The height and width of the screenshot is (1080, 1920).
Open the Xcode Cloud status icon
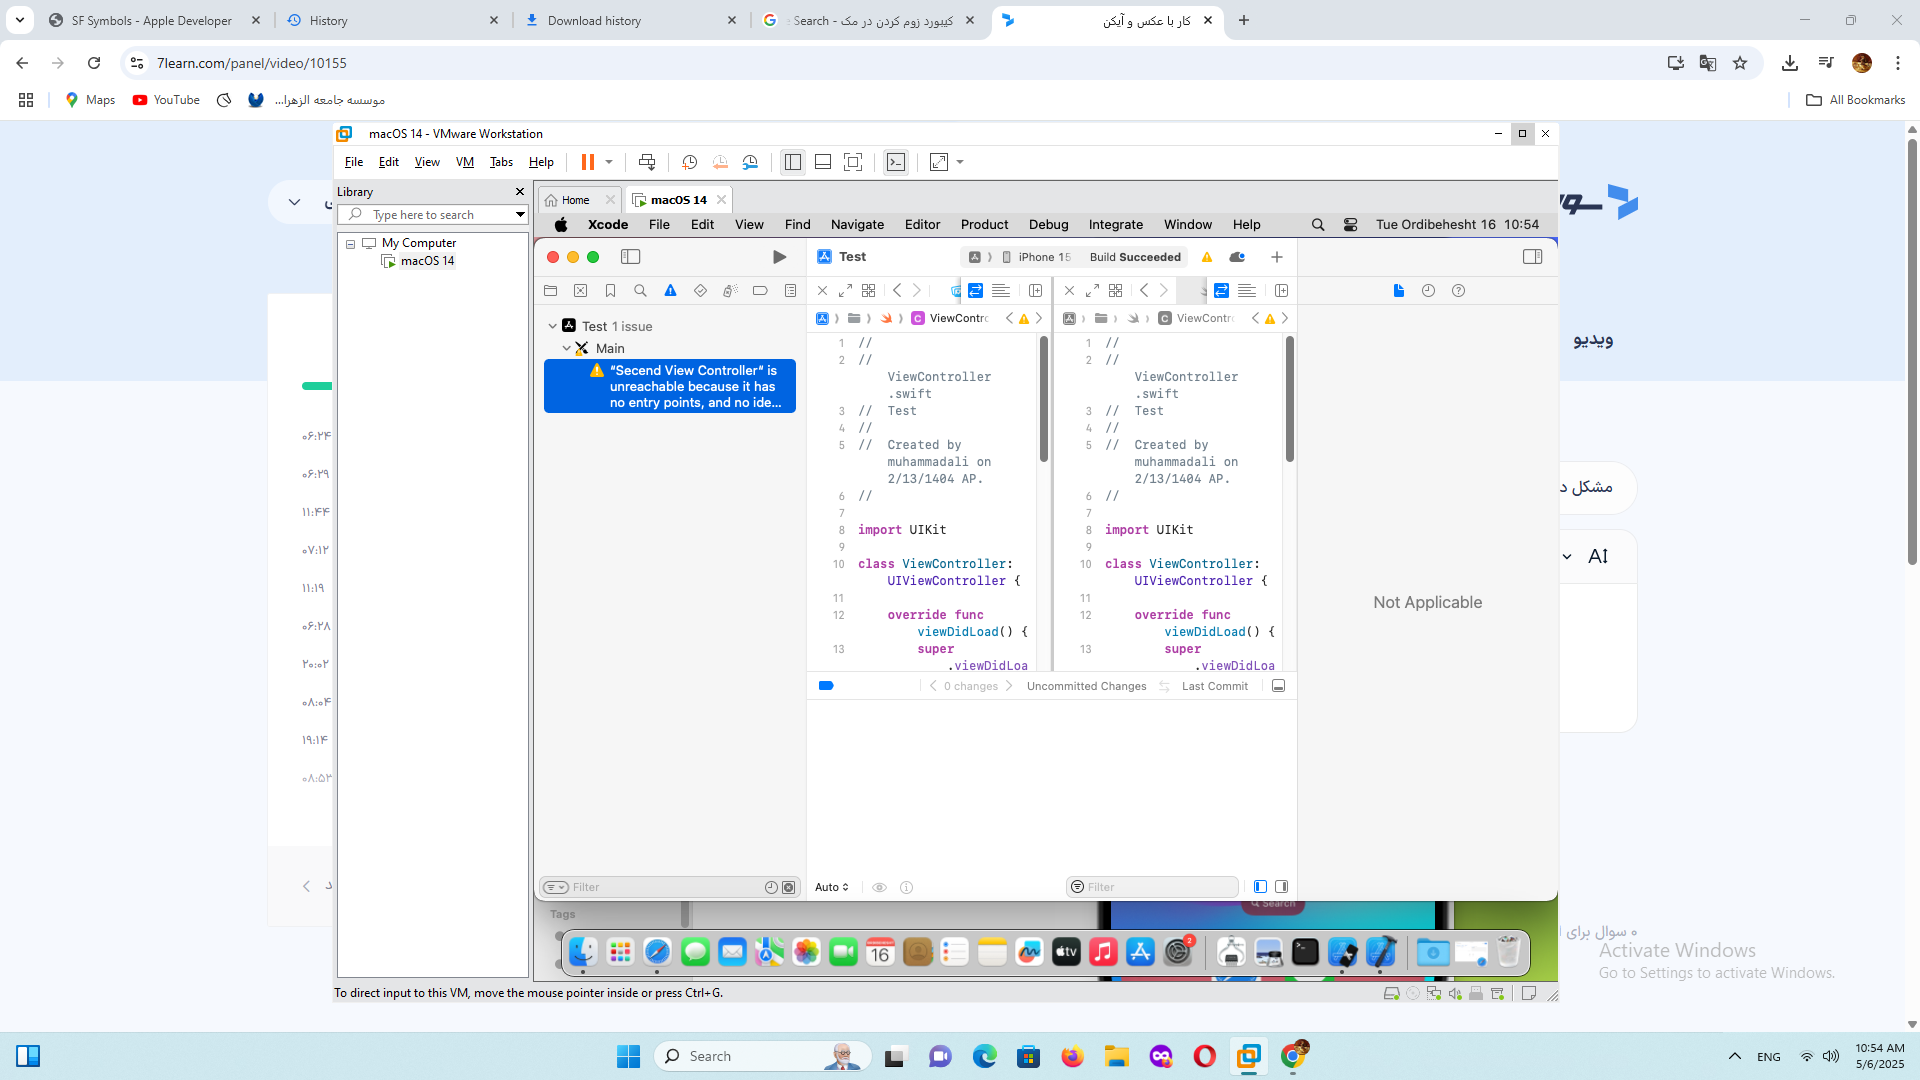point(1237,257)
